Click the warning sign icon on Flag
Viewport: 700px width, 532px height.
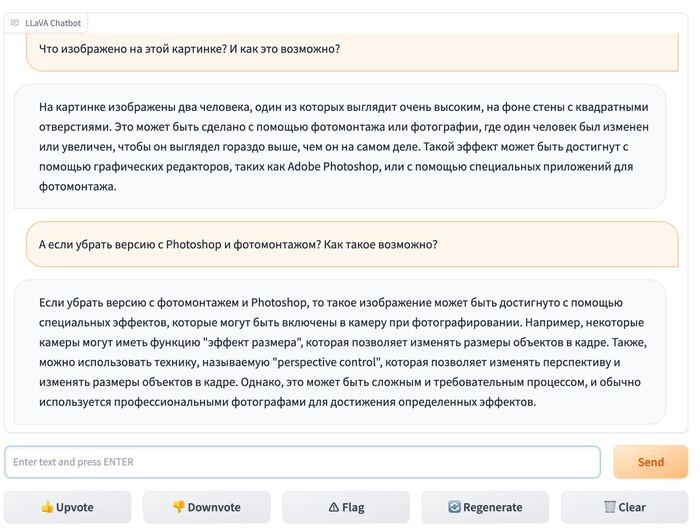click(333, 507)
